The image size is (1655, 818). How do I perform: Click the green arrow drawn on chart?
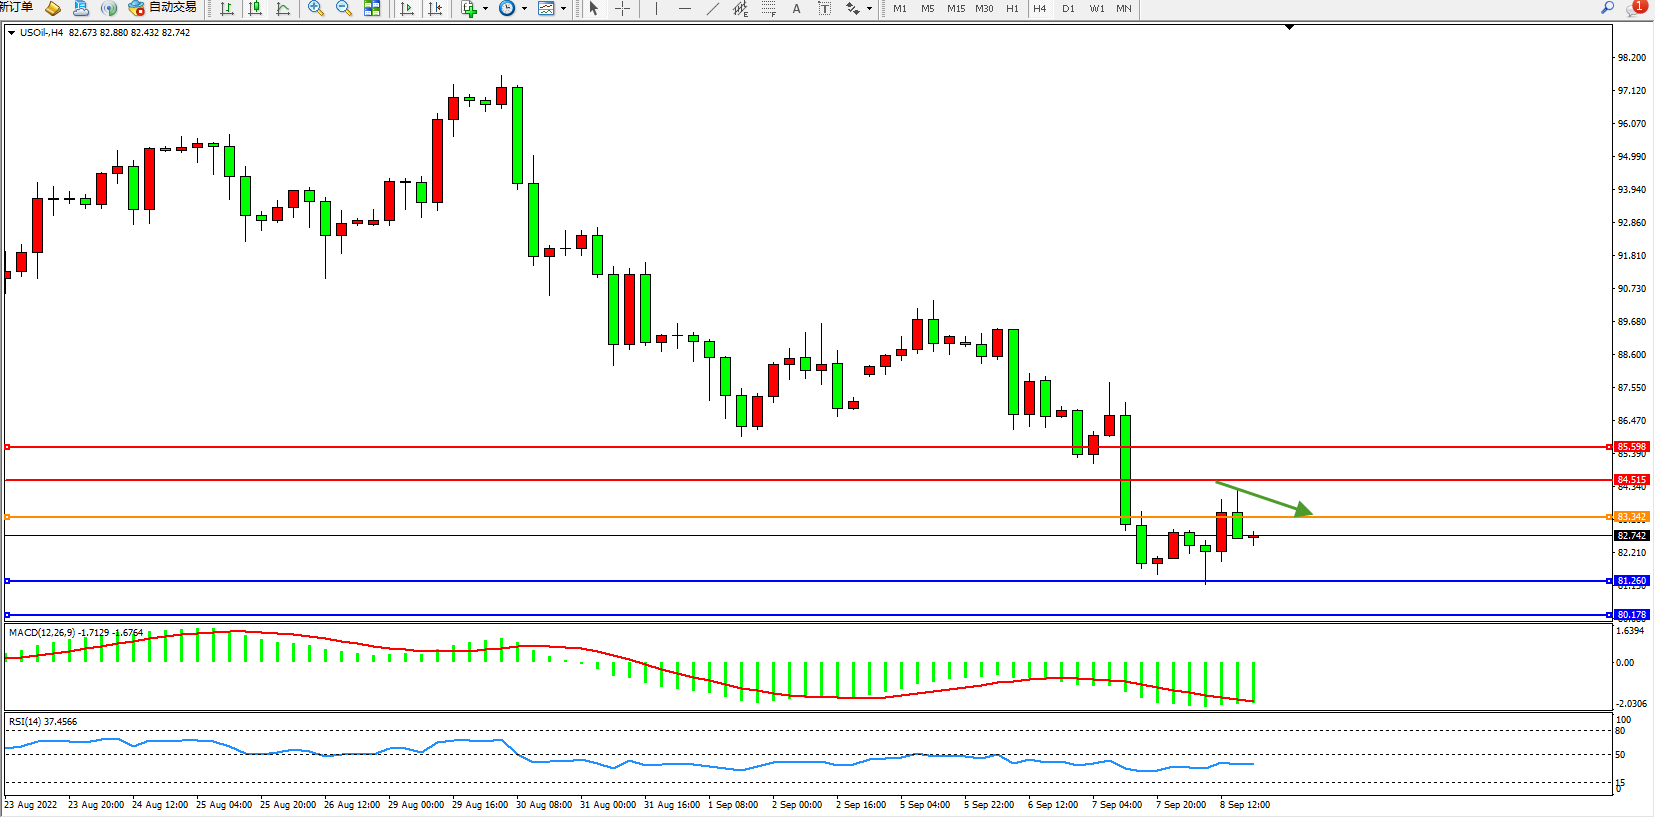[1264, 498]
